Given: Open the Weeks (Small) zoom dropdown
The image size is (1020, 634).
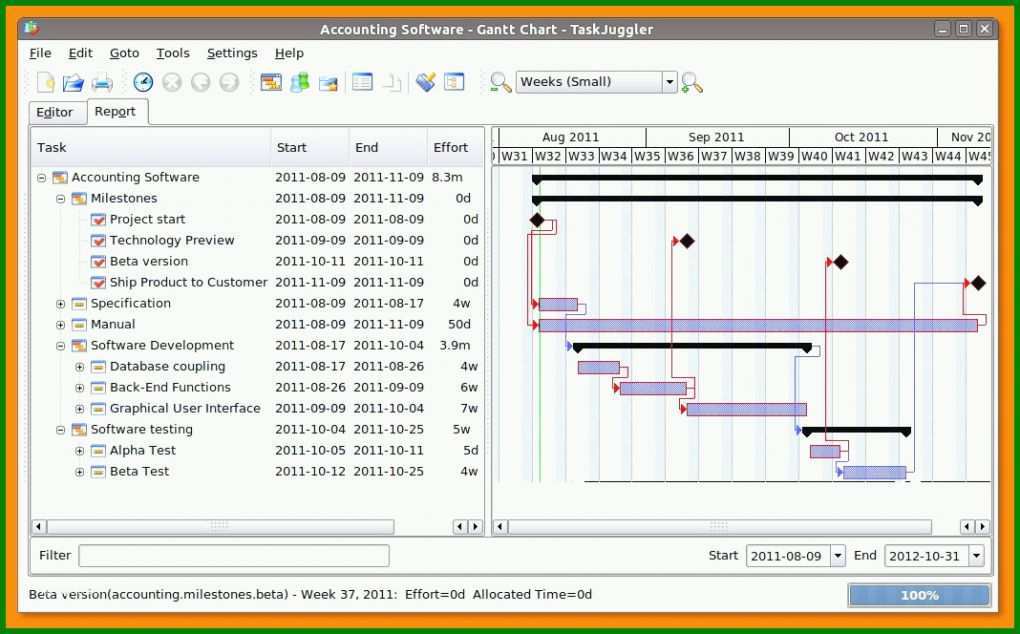Looking at the screenshot, I should 669,82.
